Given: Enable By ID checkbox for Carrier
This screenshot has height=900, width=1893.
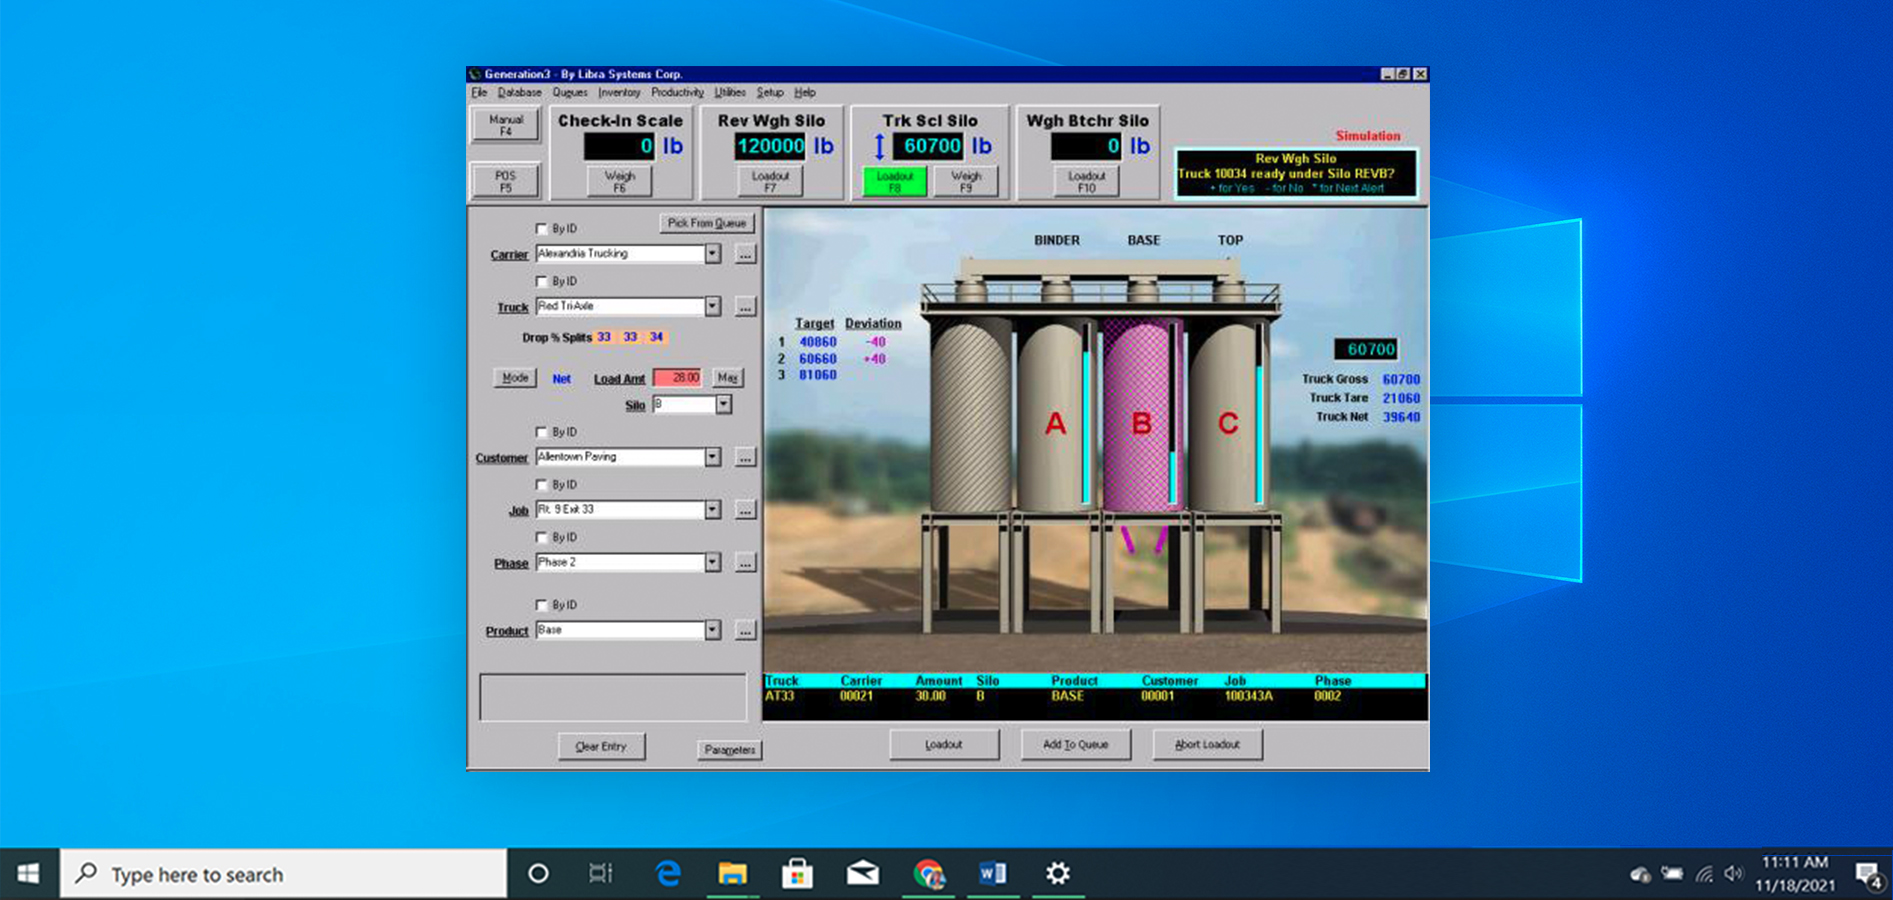Looking at the screenshot, I should pyautogui.click(x=542, y=229).
